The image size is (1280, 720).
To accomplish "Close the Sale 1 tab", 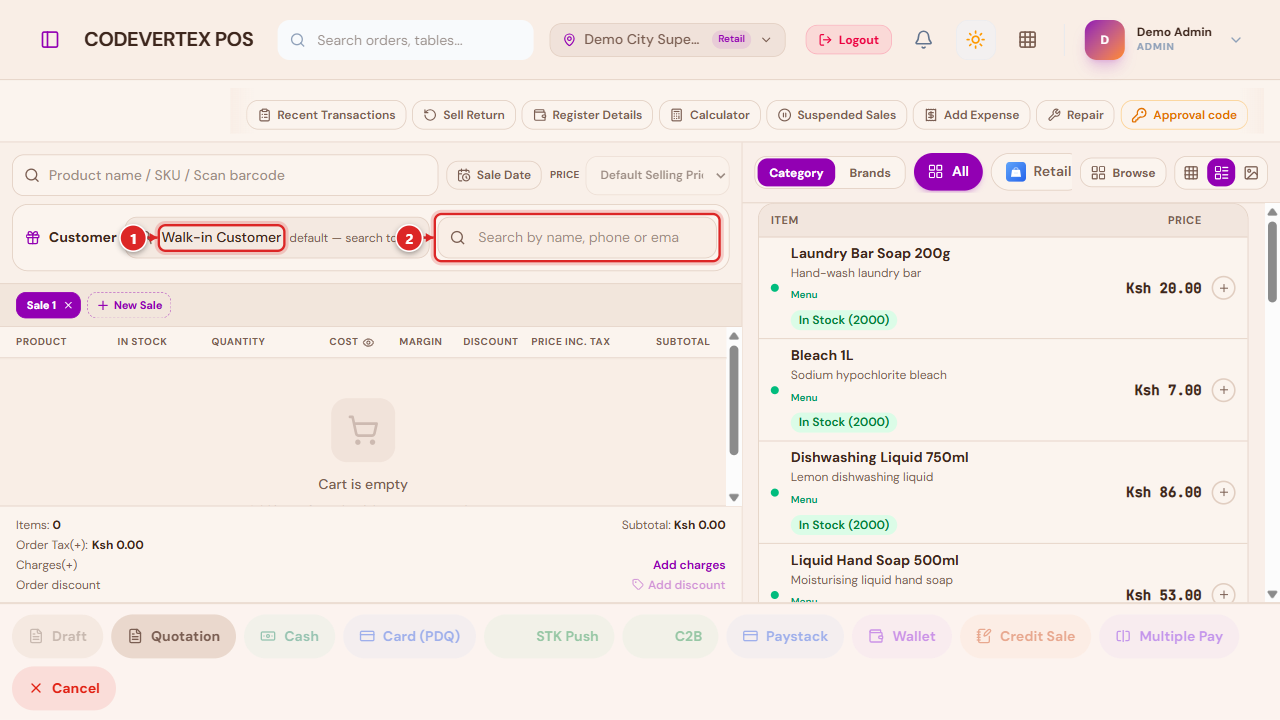I will (x=68, y=305).
